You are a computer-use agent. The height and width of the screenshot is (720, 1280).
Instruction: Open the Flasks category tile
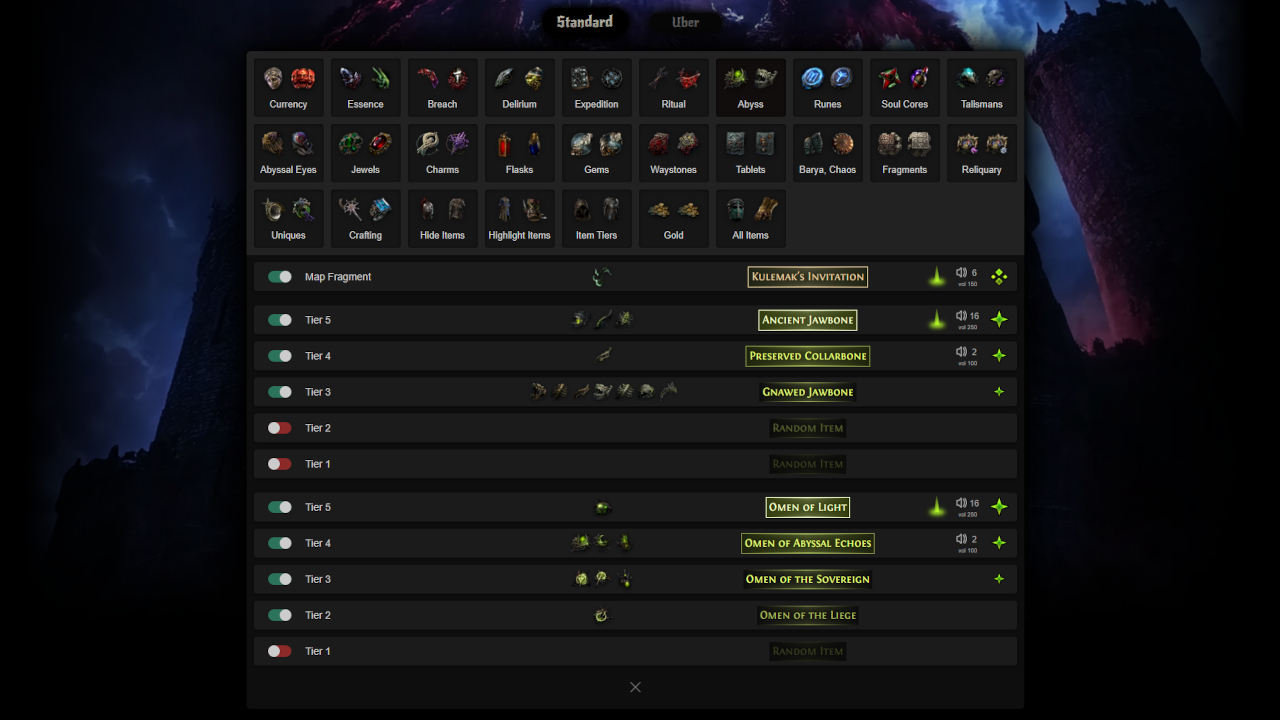tap(519, 153)
